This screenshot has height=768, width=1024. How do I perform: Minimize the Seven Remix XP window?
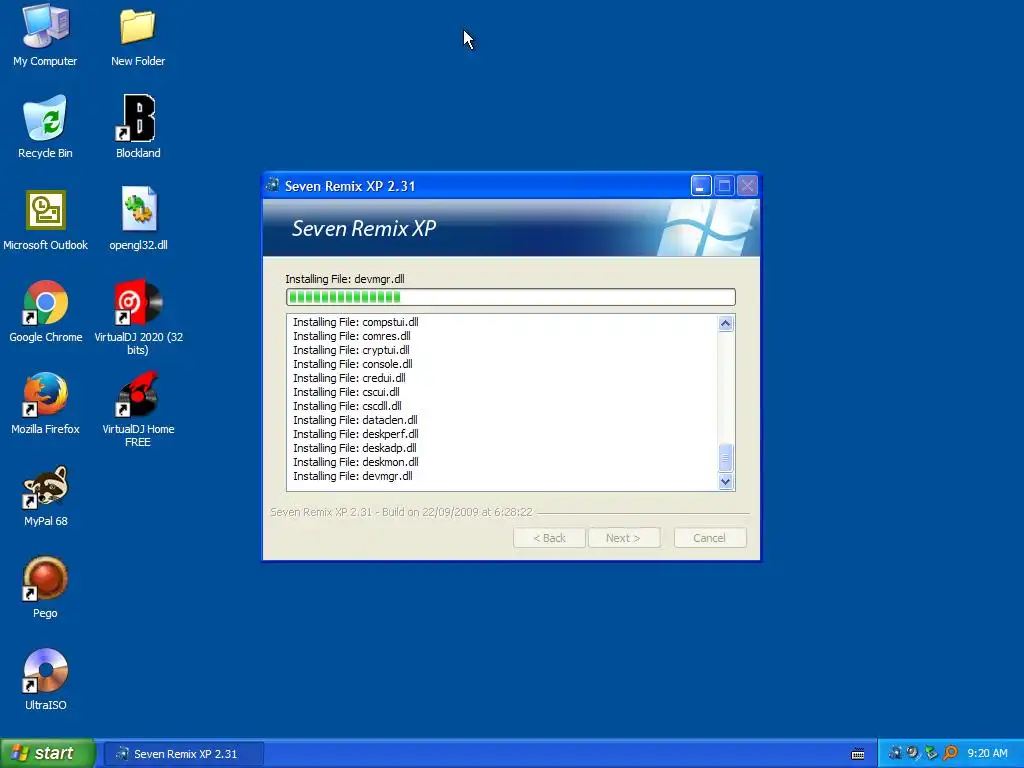click(x=701, y=186)
